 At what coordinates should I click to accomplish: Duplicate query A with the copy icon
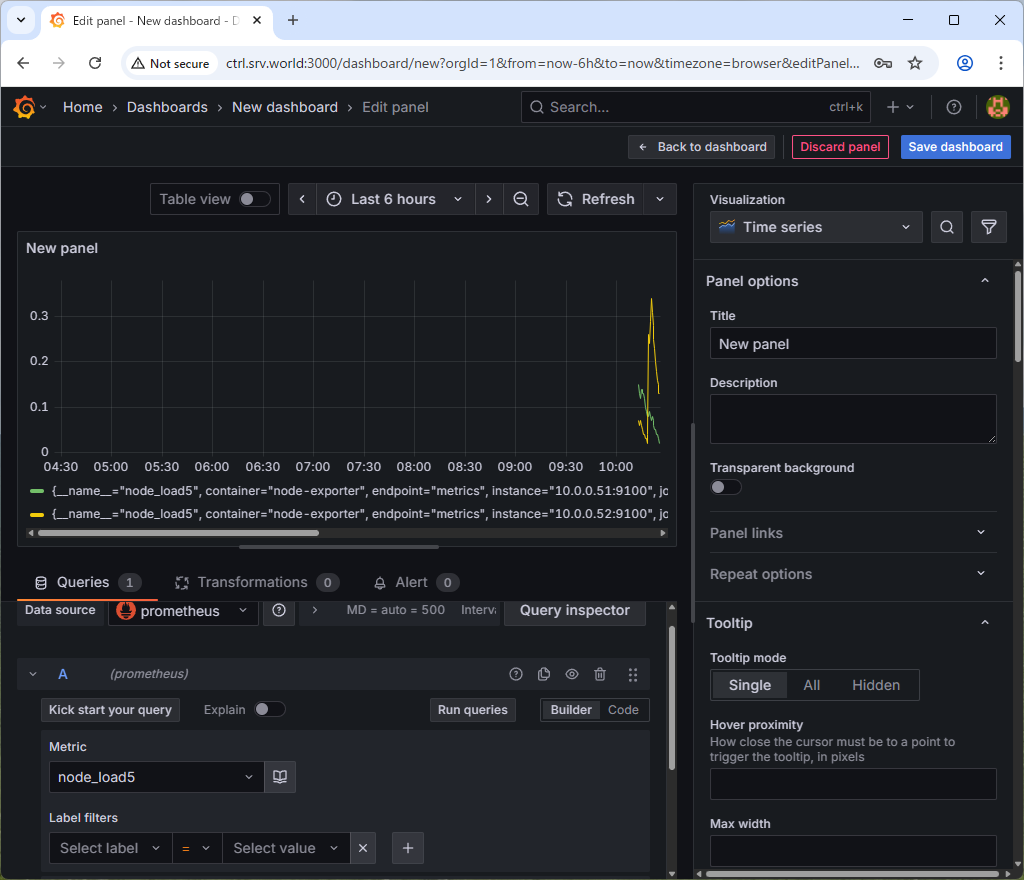544,675
